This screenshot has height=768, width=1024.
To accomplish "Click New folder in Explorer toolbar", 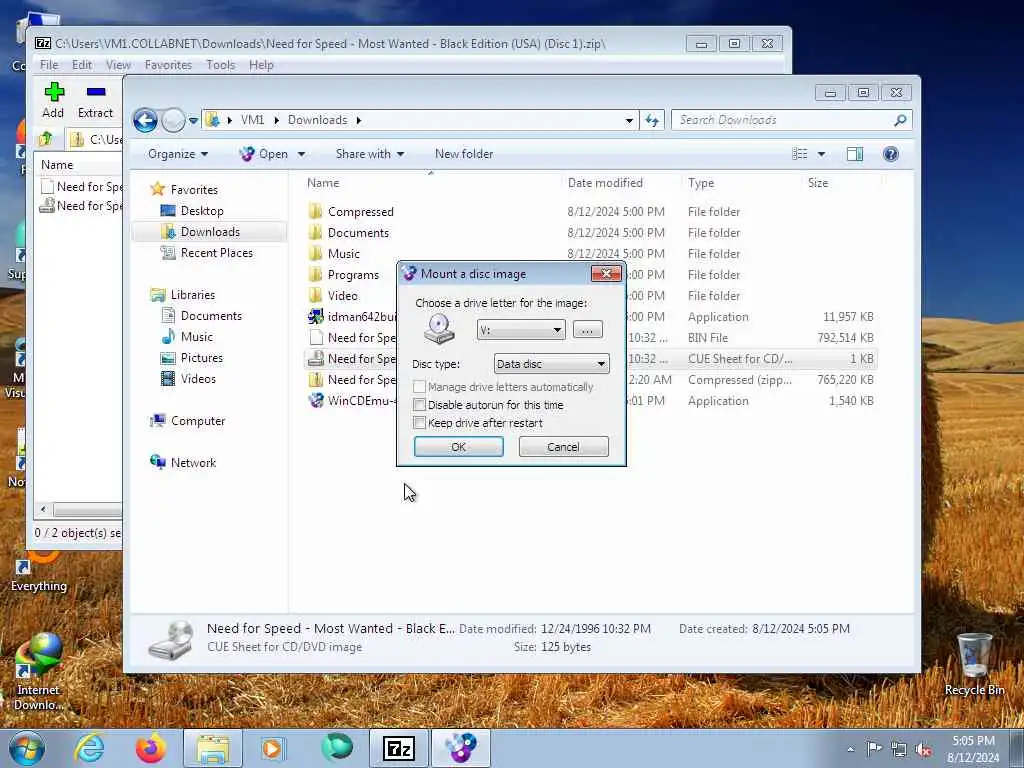I will click(x=464, y=154).
